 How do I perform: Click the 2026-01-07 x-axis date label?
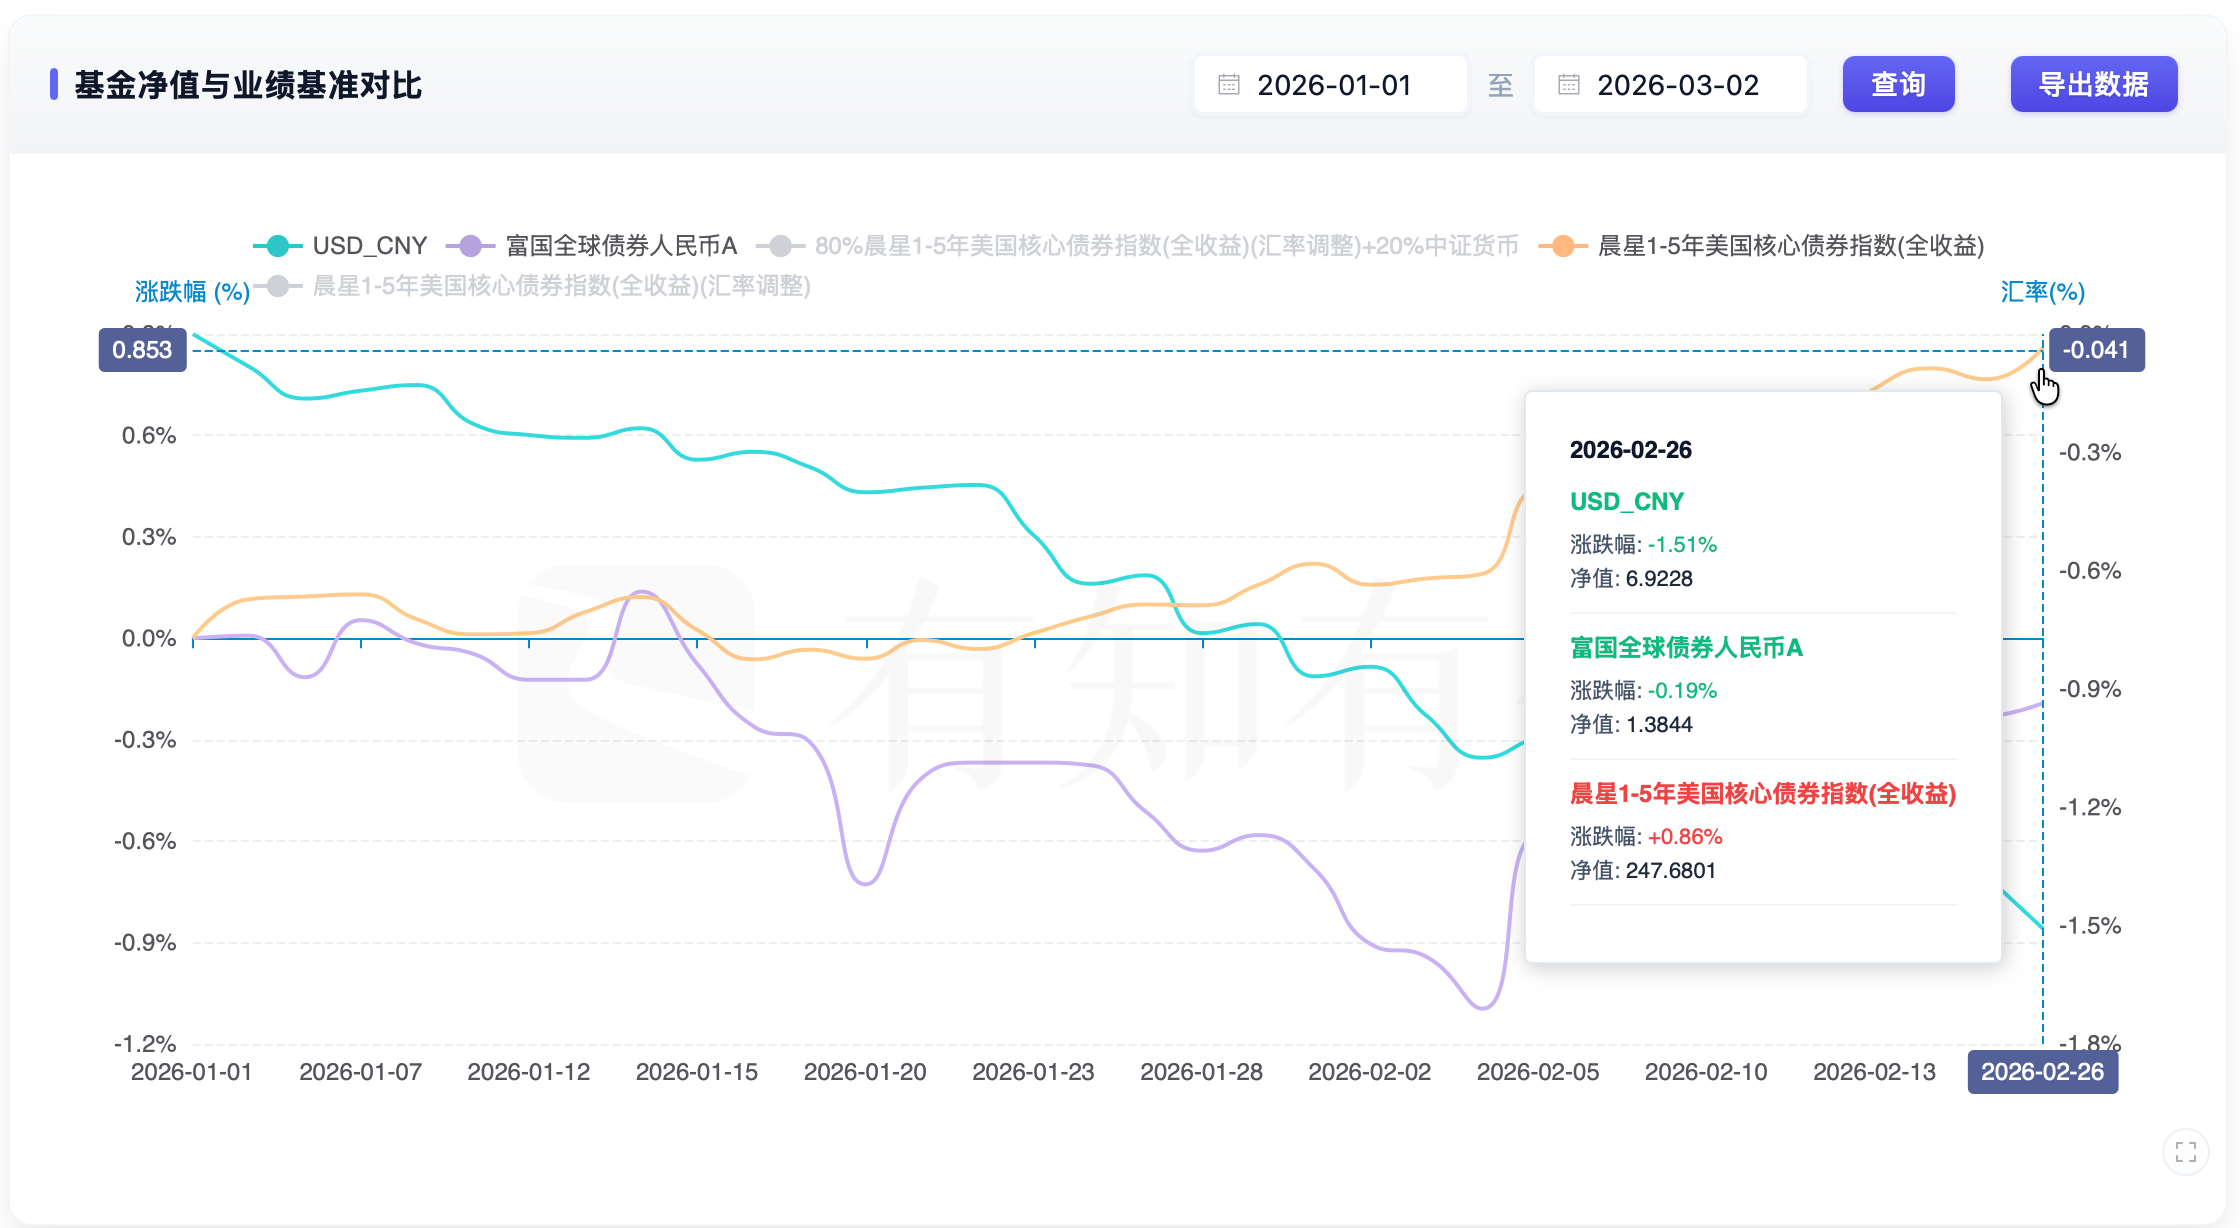[360, 1072]
